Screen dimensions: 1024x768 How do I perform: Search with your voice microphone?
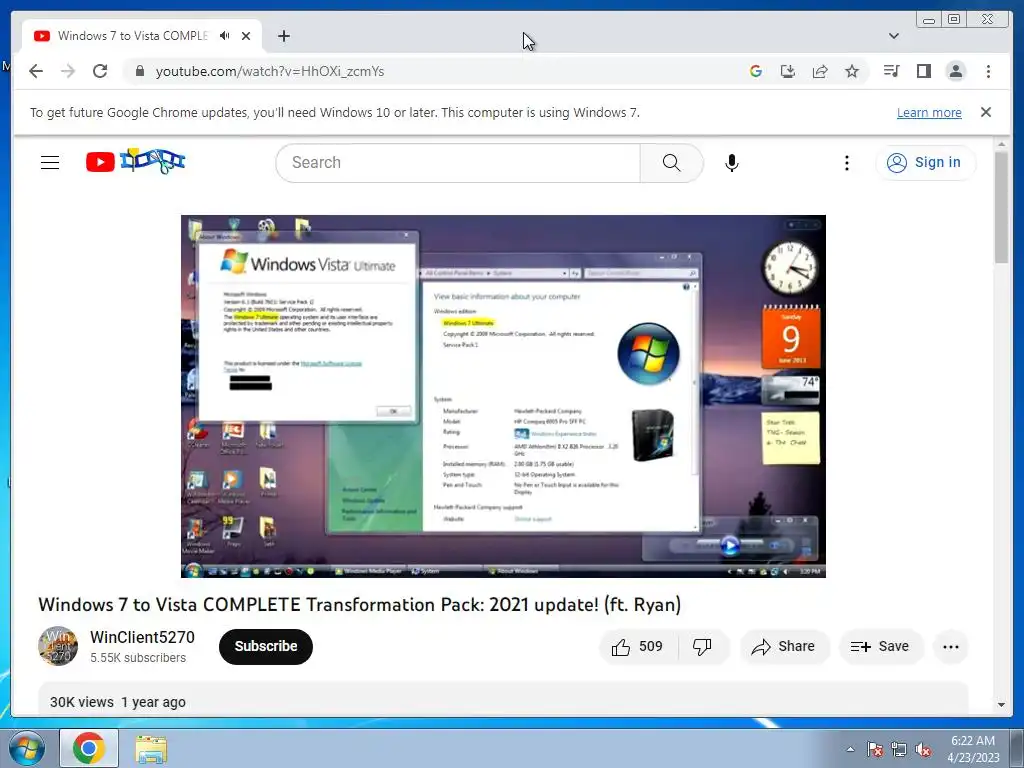click(731, 163)
